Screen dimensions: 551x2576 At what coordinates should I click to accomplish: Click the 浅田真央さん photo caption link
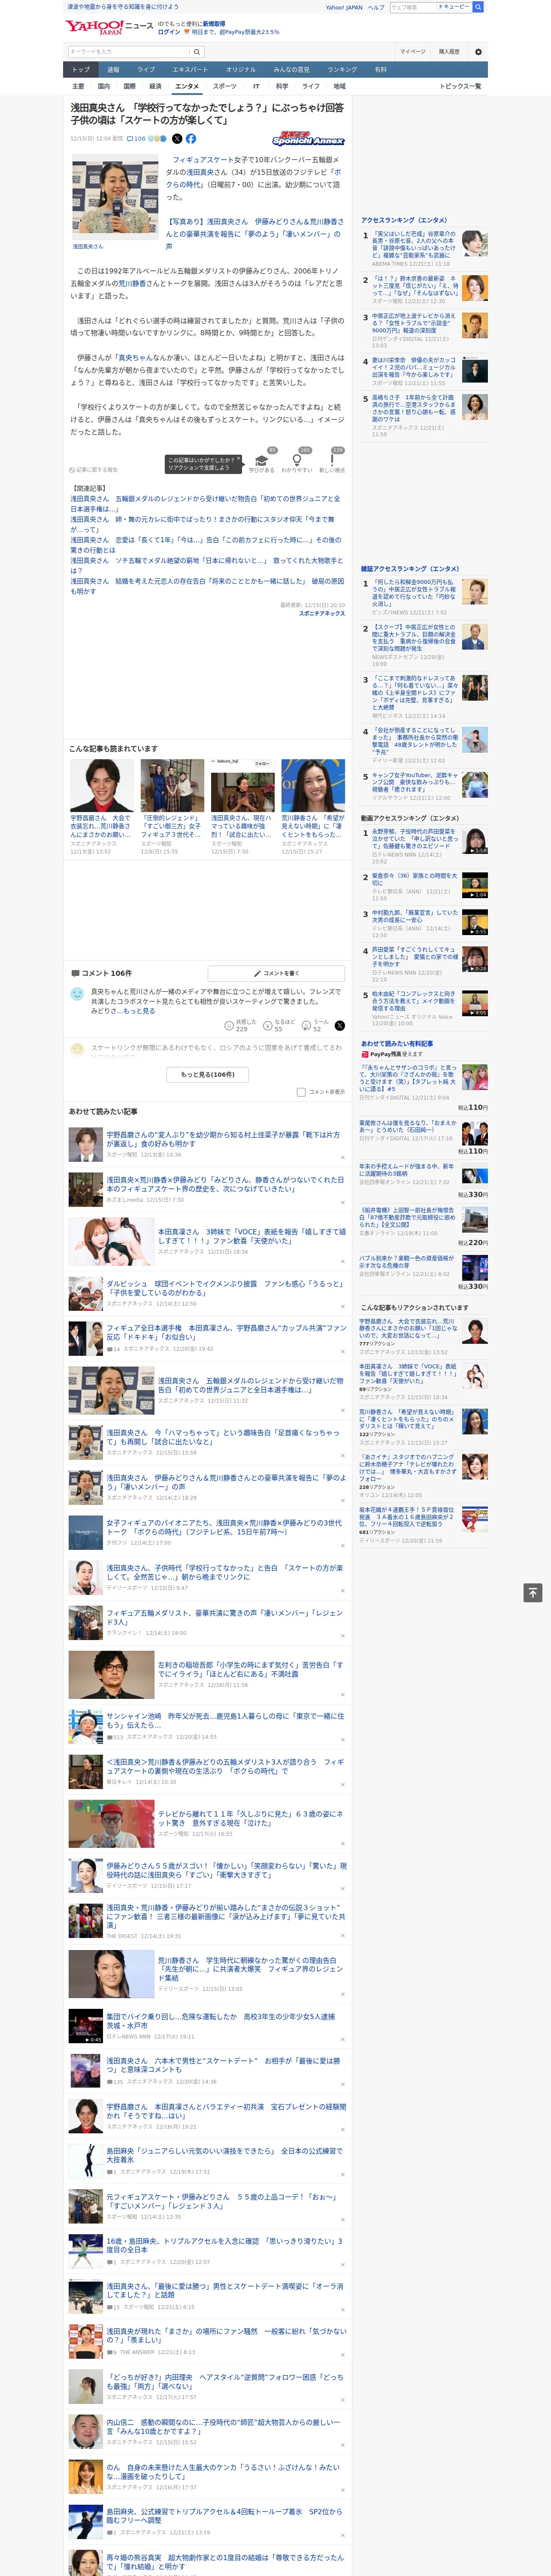[87, 246]
